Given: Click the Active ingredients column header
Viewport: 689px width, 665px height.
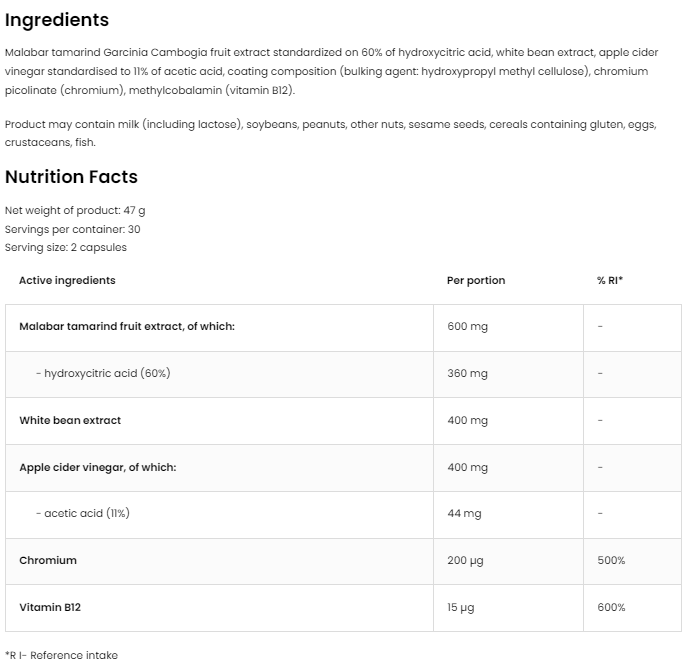Looking at the screenshot, I should coord(67,280).
